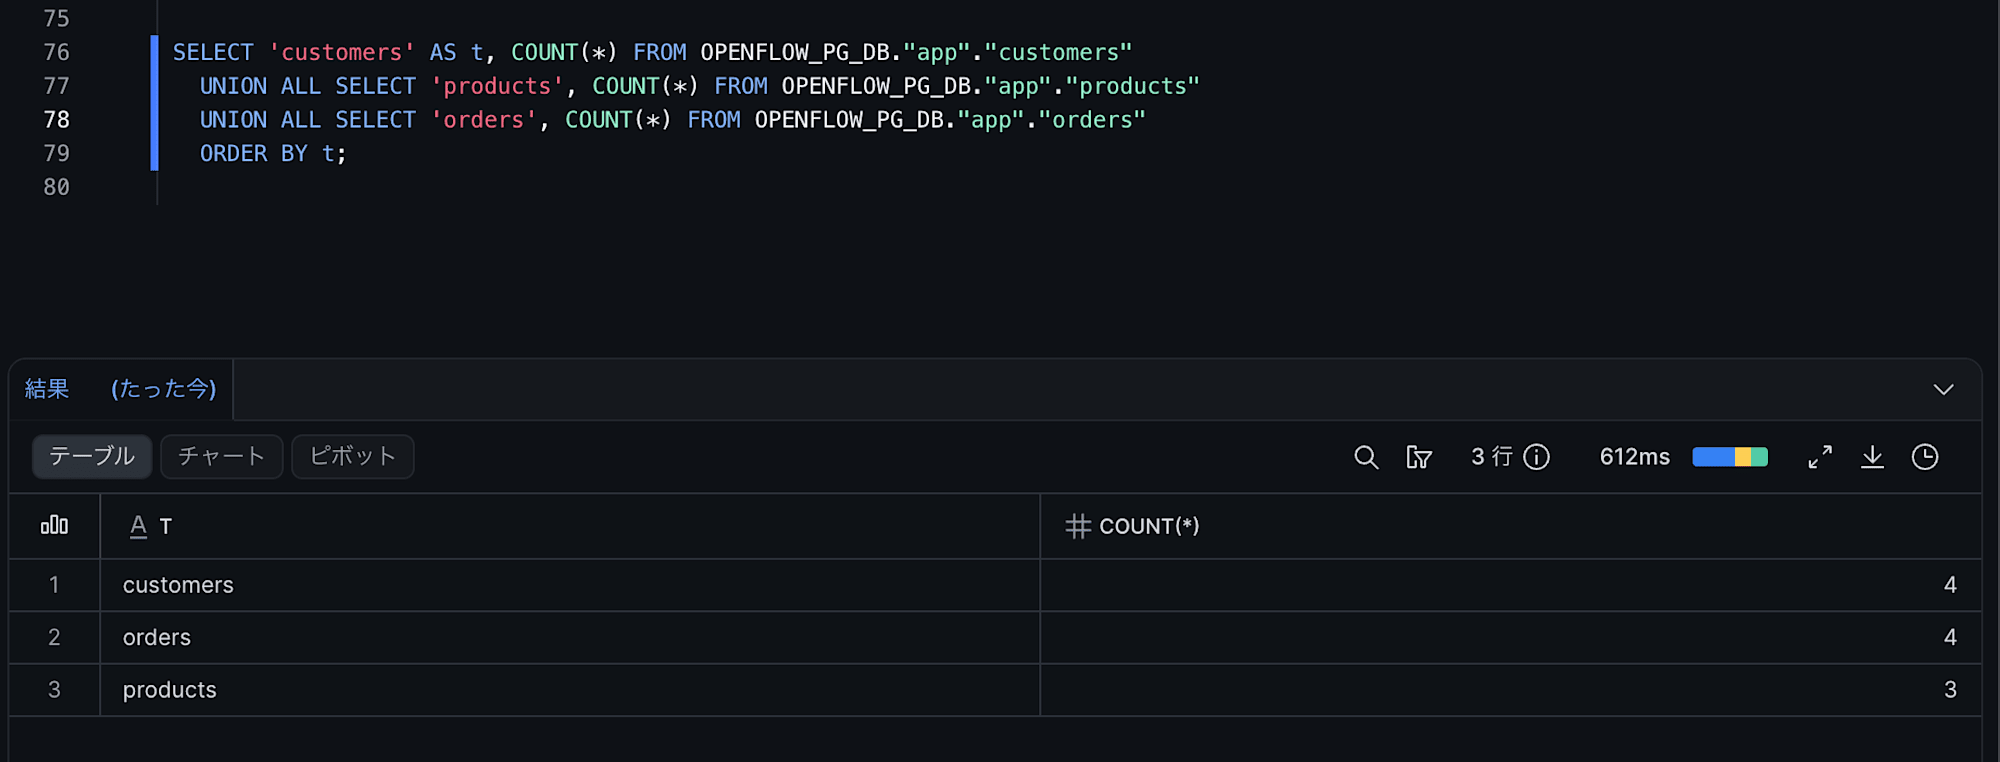Select result row number 3

pyautogui.click(x=54, y=690)
